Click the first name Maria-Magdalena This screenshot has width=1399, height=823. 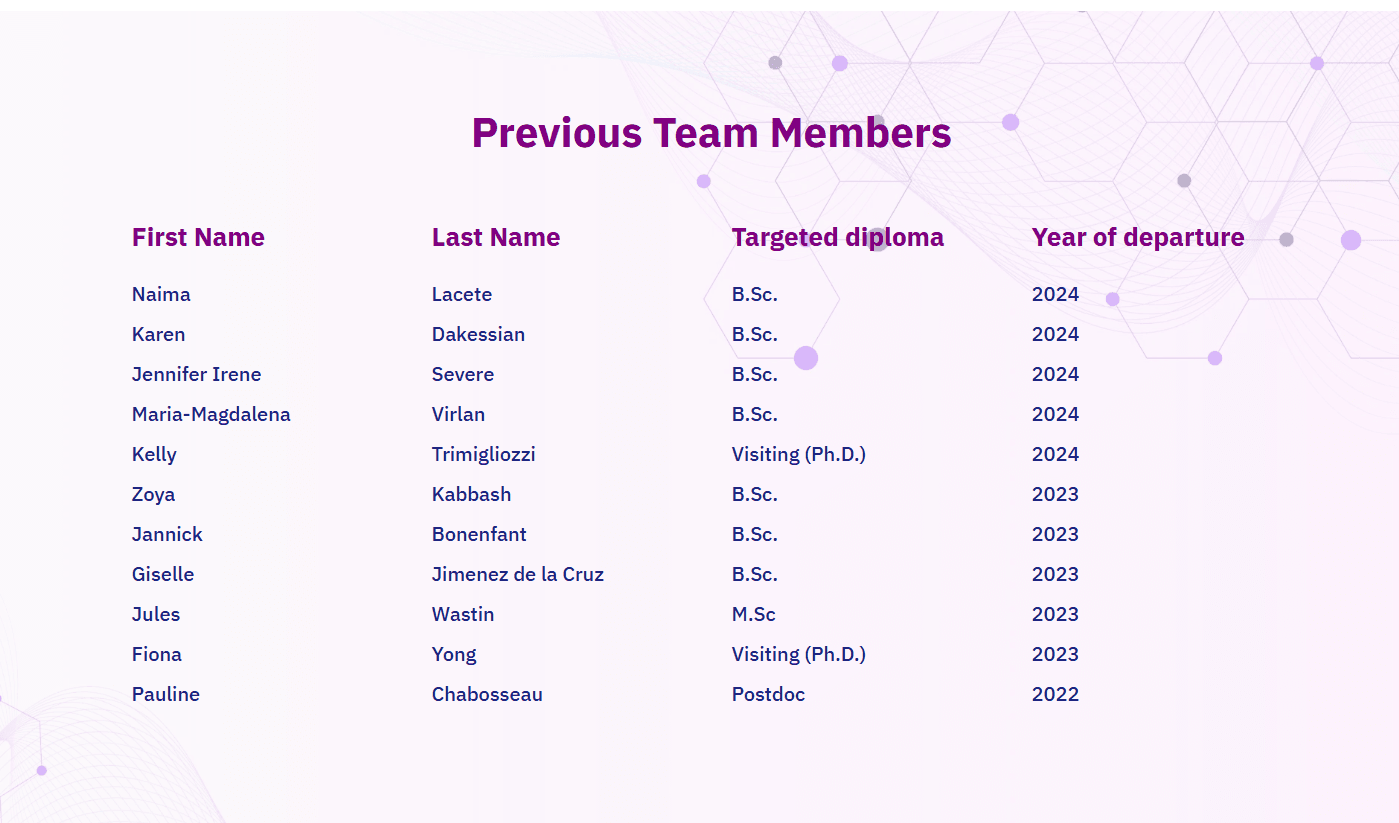click(x=211, y=414)
